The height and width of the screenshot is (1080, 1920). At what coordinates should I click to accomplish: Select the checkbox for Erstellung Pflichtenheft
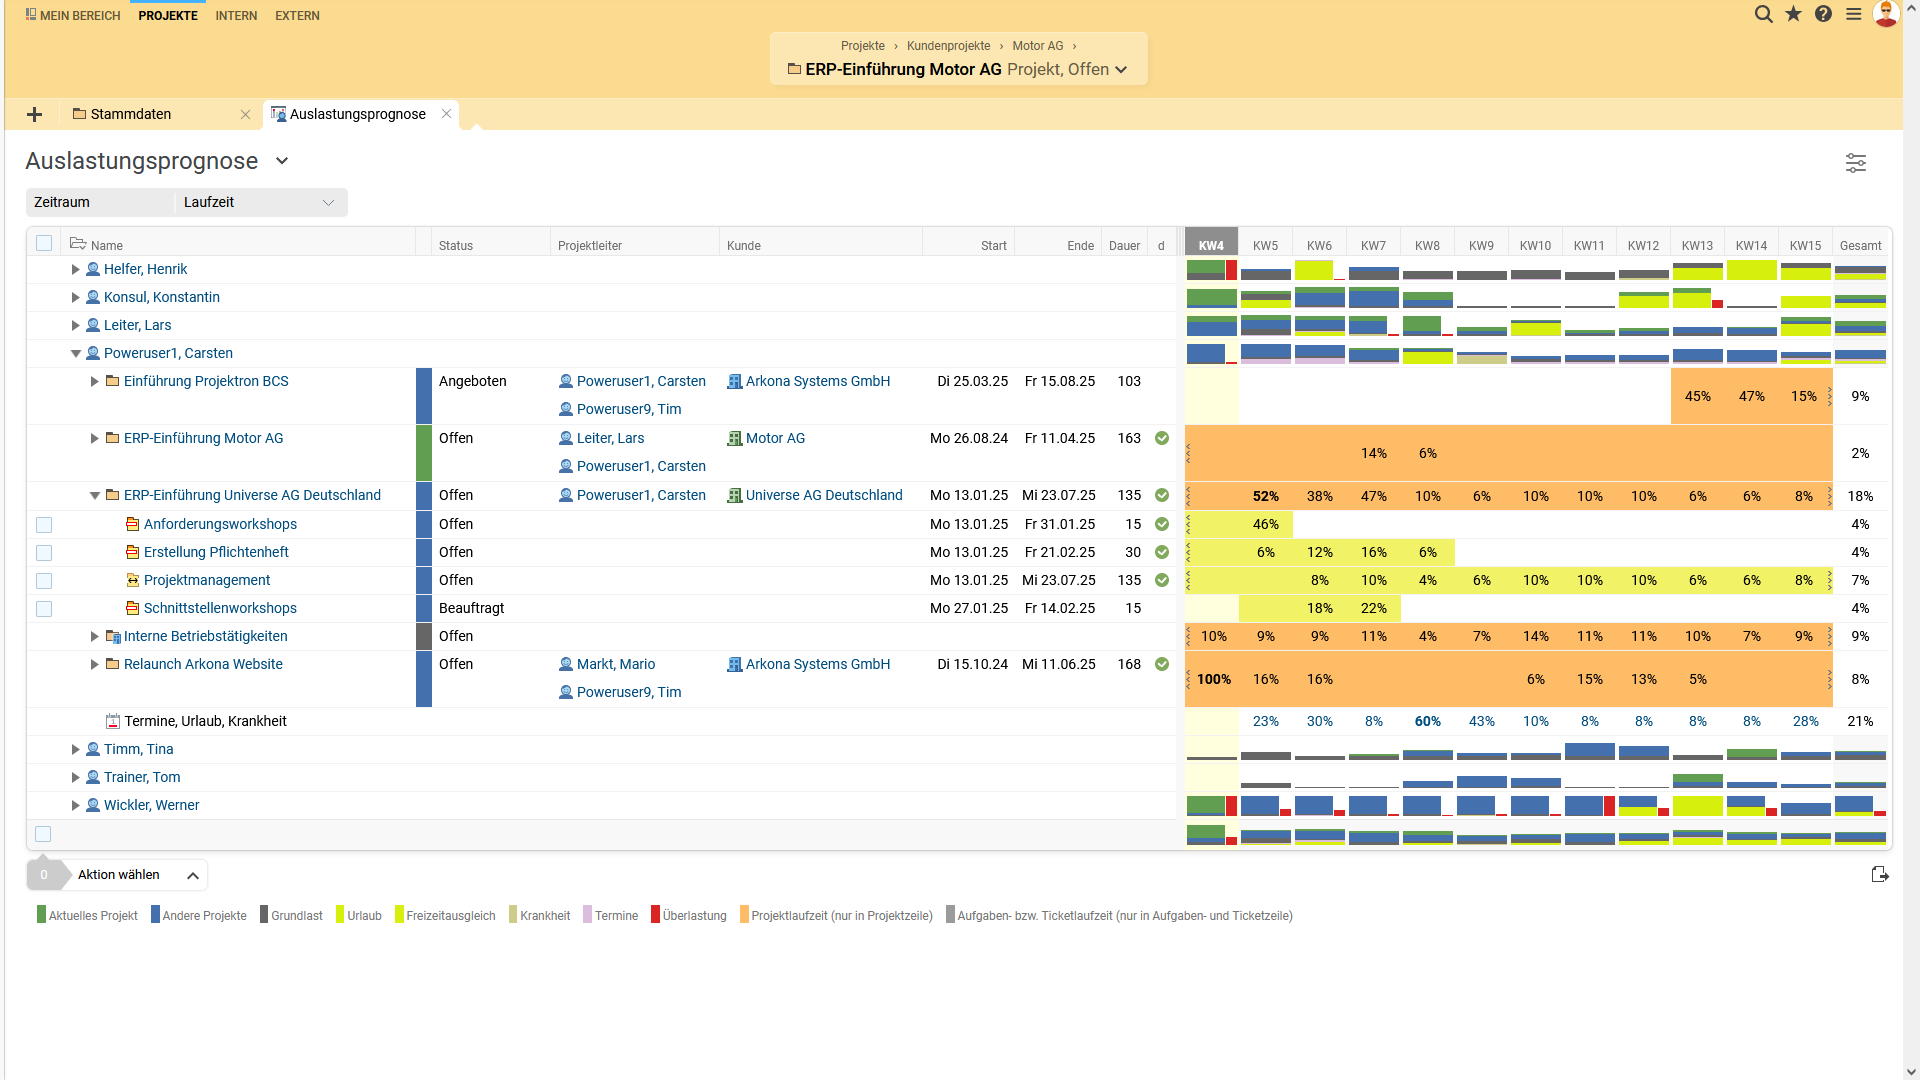(43, 552)
